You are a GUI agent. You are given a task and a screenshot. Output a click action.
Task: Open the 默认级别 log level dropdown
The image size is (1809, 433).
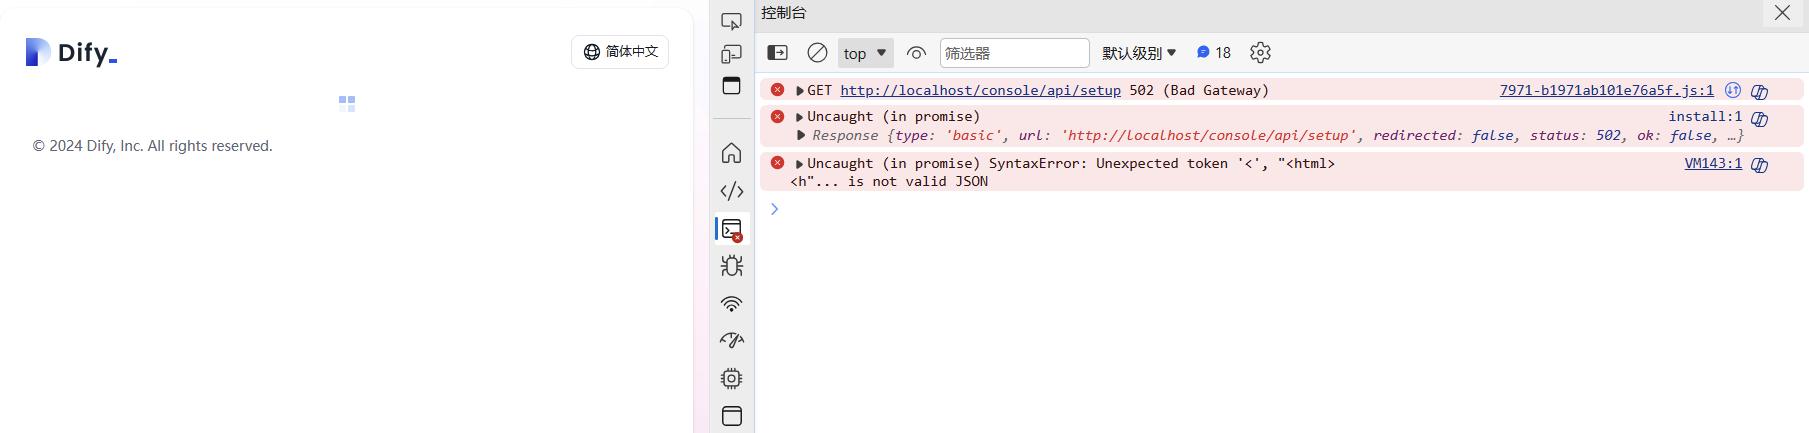point(1139,53)
